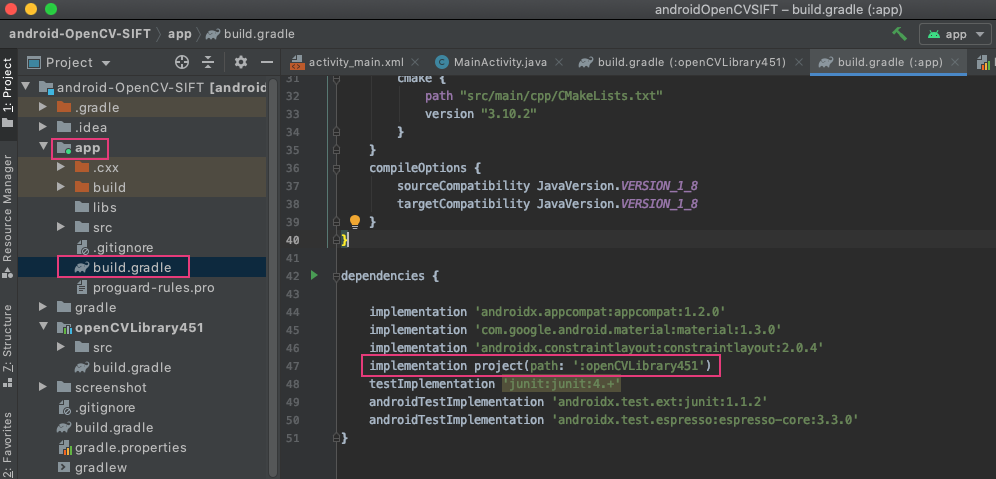996x479 pixels.
Task: Fold the compileOptions block at line 36
Action: [x=336, y=168]
